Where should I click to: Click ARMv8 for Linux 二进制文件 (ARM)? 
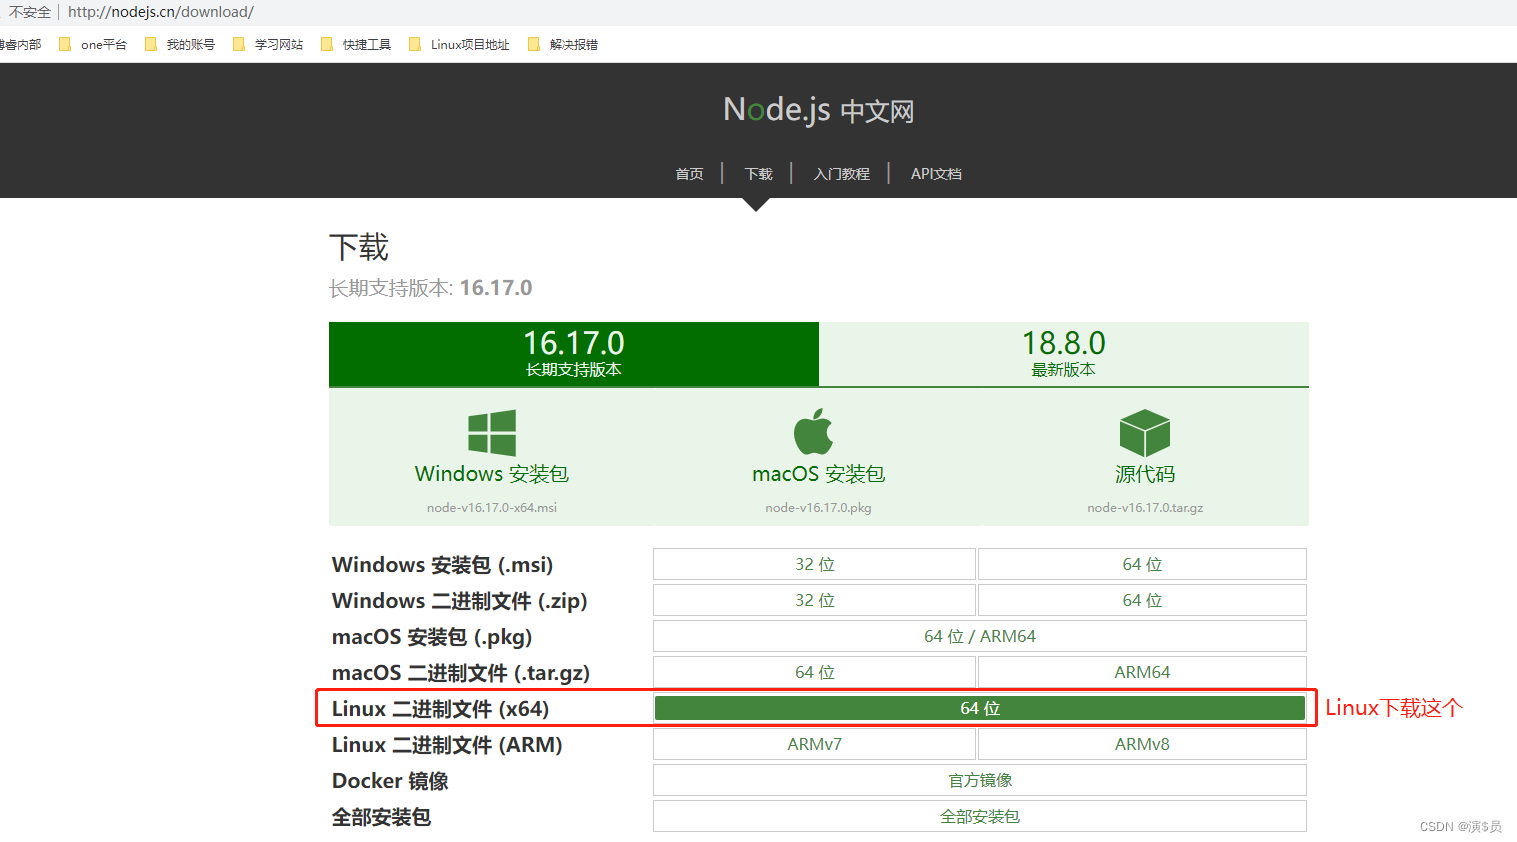coord(1142,744)
